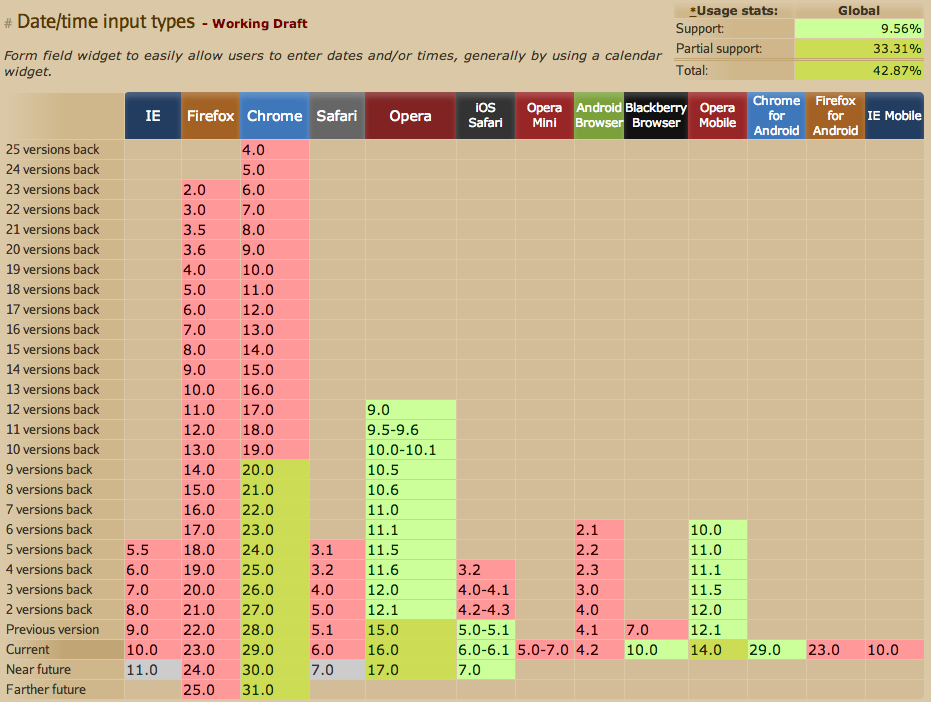The height and width of the screenshot is (702, 931).
Task: Click the Safari column header
Action: [337, 115]
